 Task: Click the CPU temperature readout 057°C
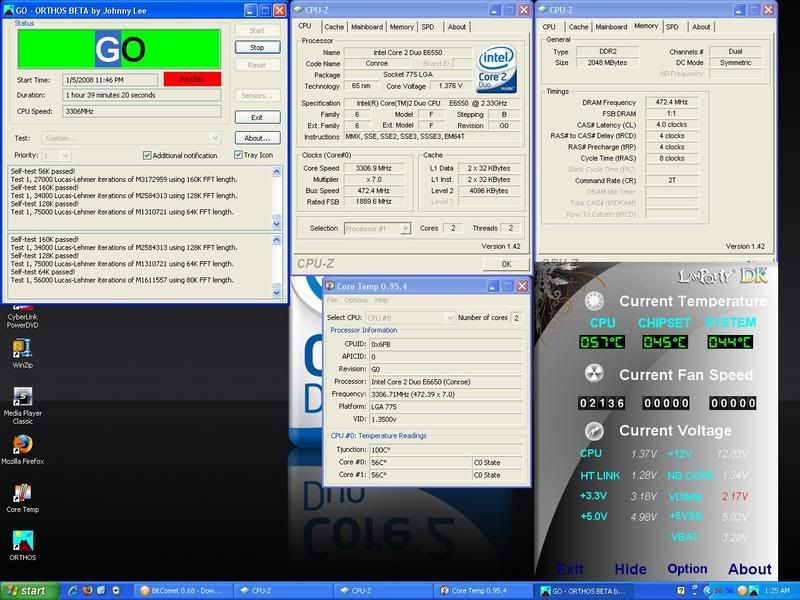tap(602, 342)
